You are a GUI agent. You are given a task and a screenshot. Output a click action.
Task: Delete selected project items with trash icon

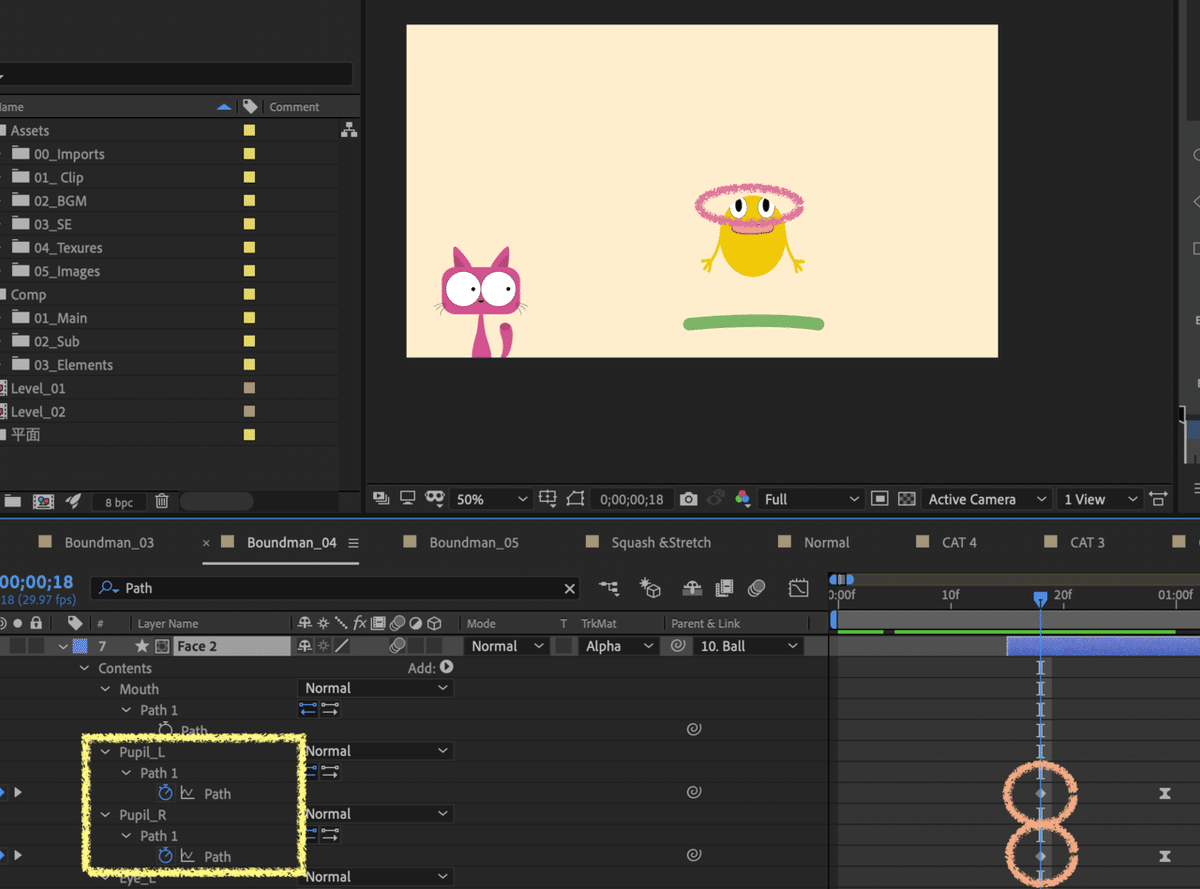[x=162, y=501]
